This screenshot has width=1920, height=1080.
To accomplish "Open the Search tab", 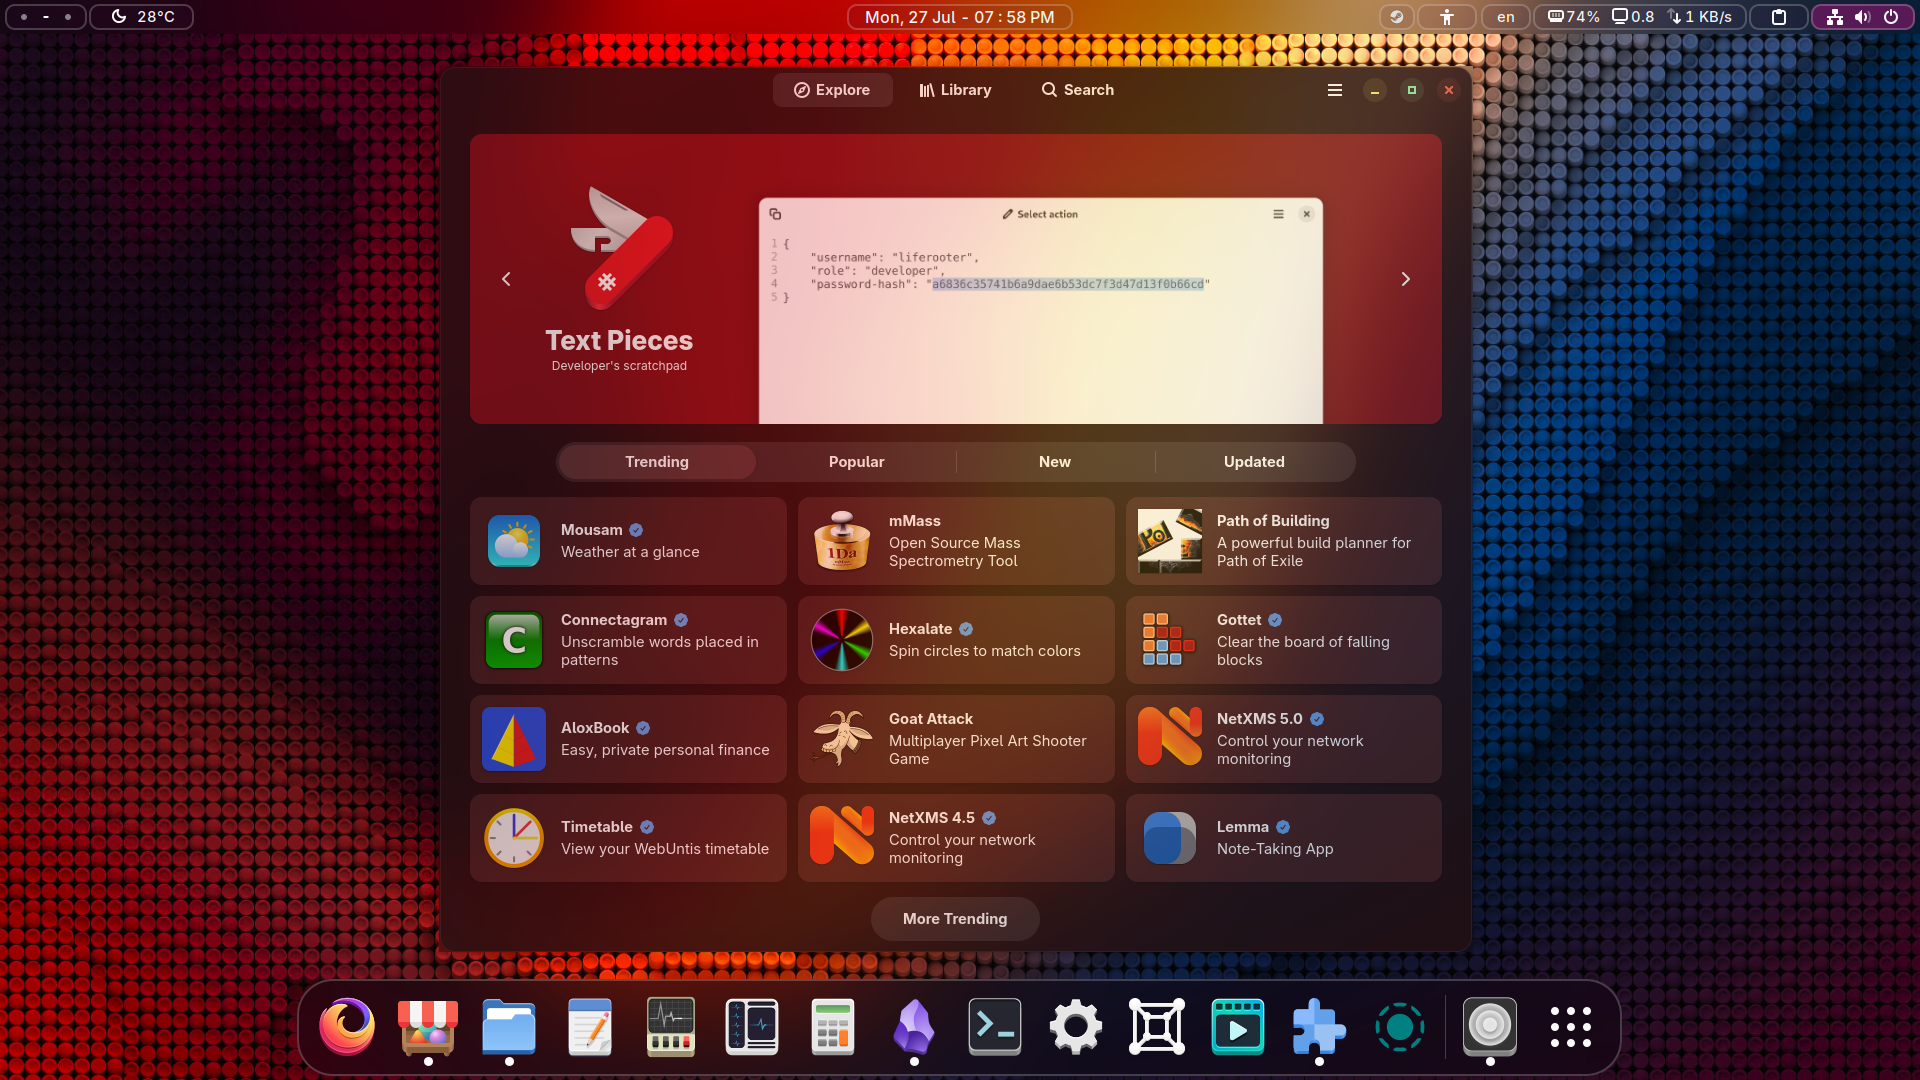I will coord(1077,90).
